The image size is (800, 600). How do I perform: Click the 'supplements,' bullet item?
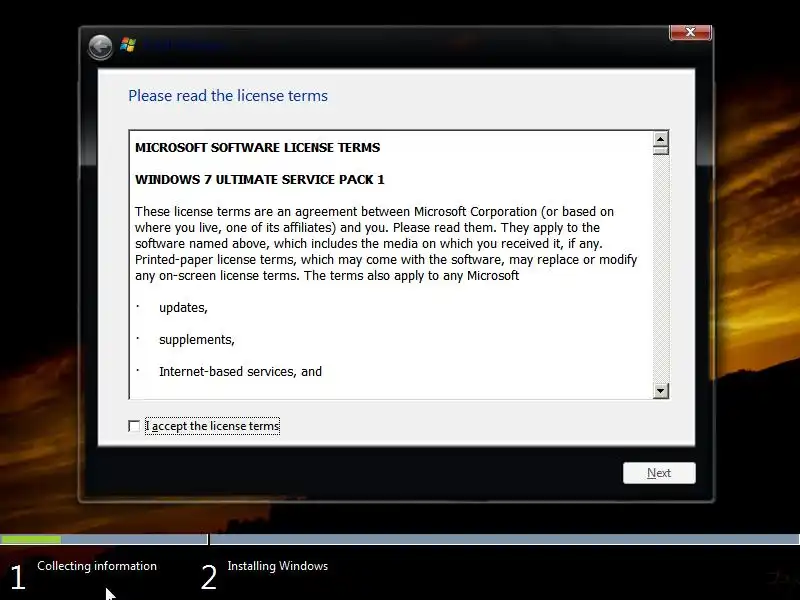pos(196,340)
